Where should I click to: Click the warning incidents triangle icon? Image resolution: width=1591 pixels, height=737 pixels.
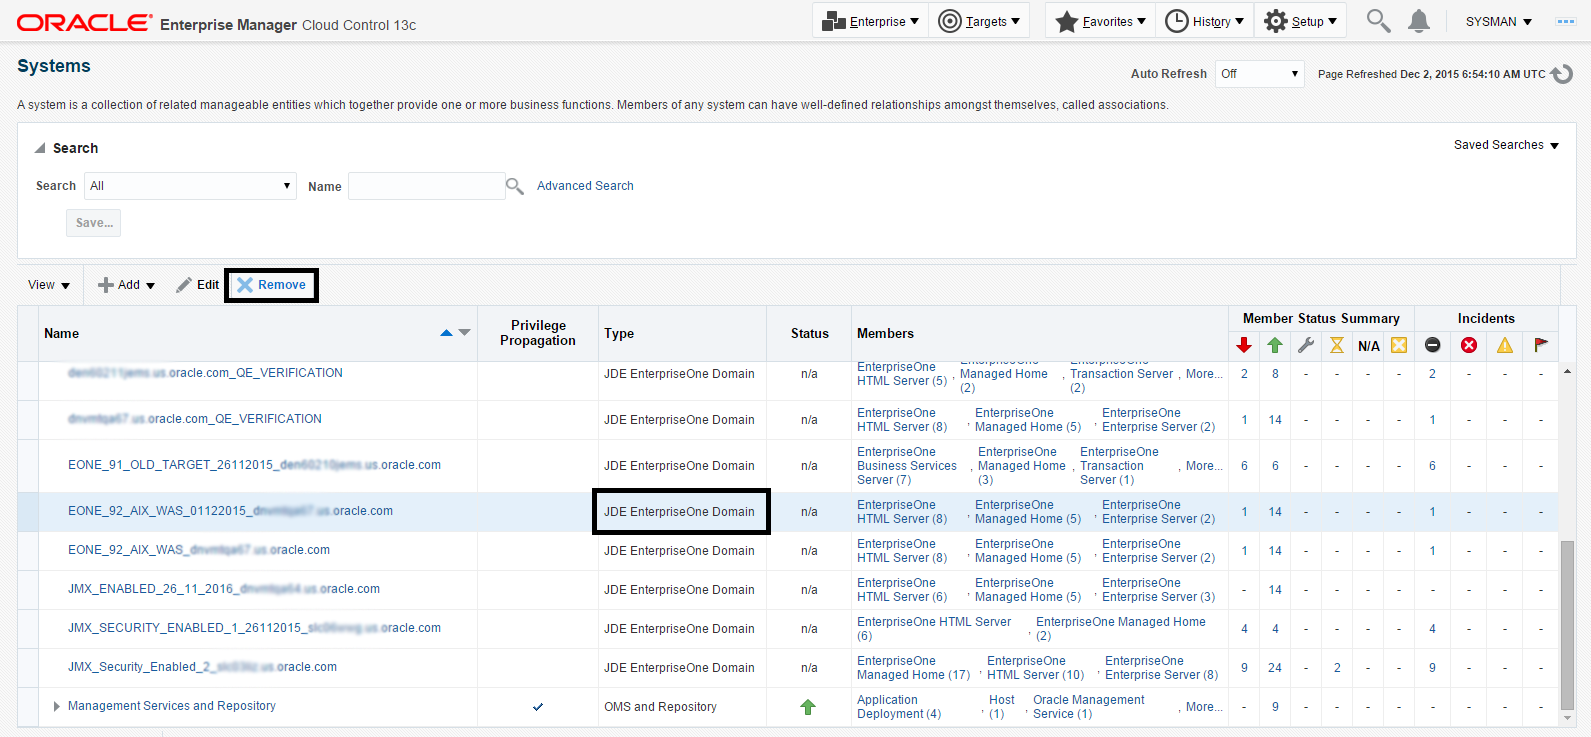pos(1505,345)
